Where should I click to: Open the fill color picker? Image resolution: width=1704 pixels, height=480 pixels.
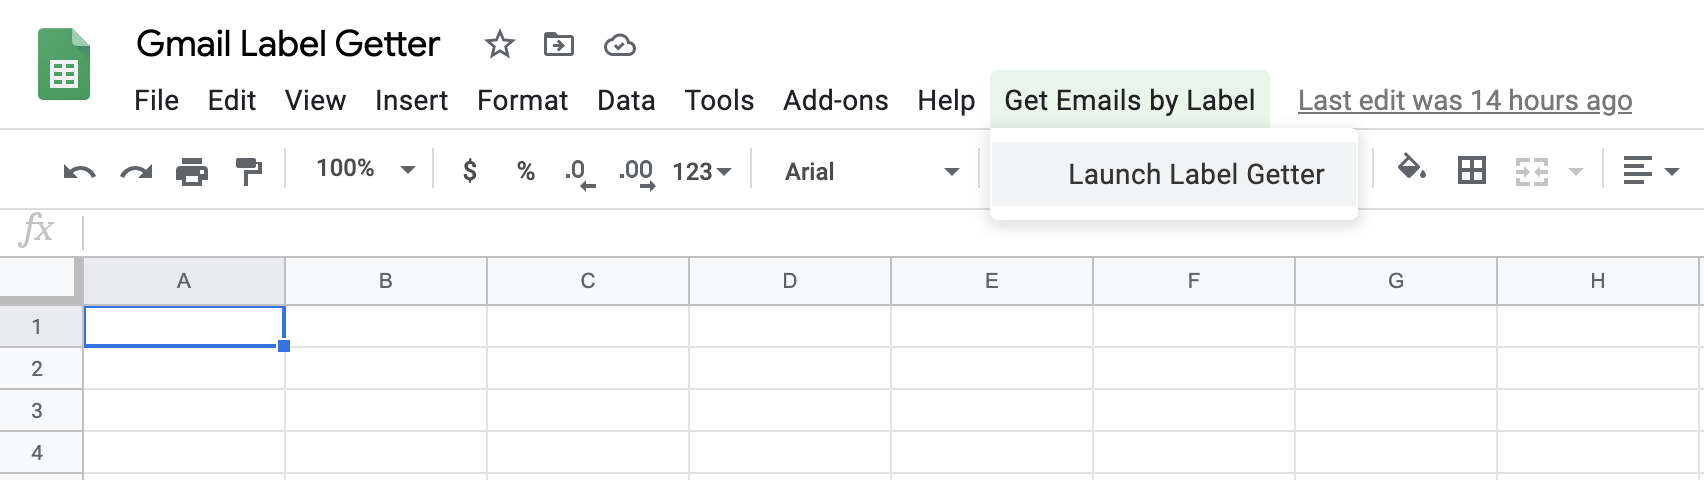1411,169
